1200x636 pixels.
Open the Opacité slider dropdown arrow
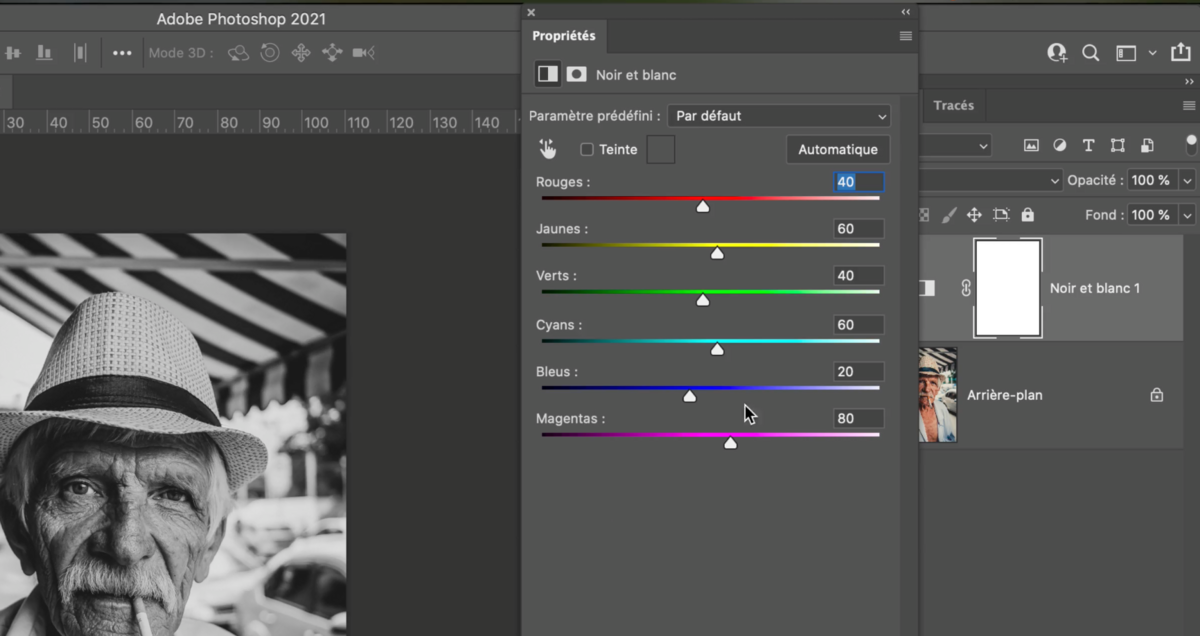[x=1187, y=181]
